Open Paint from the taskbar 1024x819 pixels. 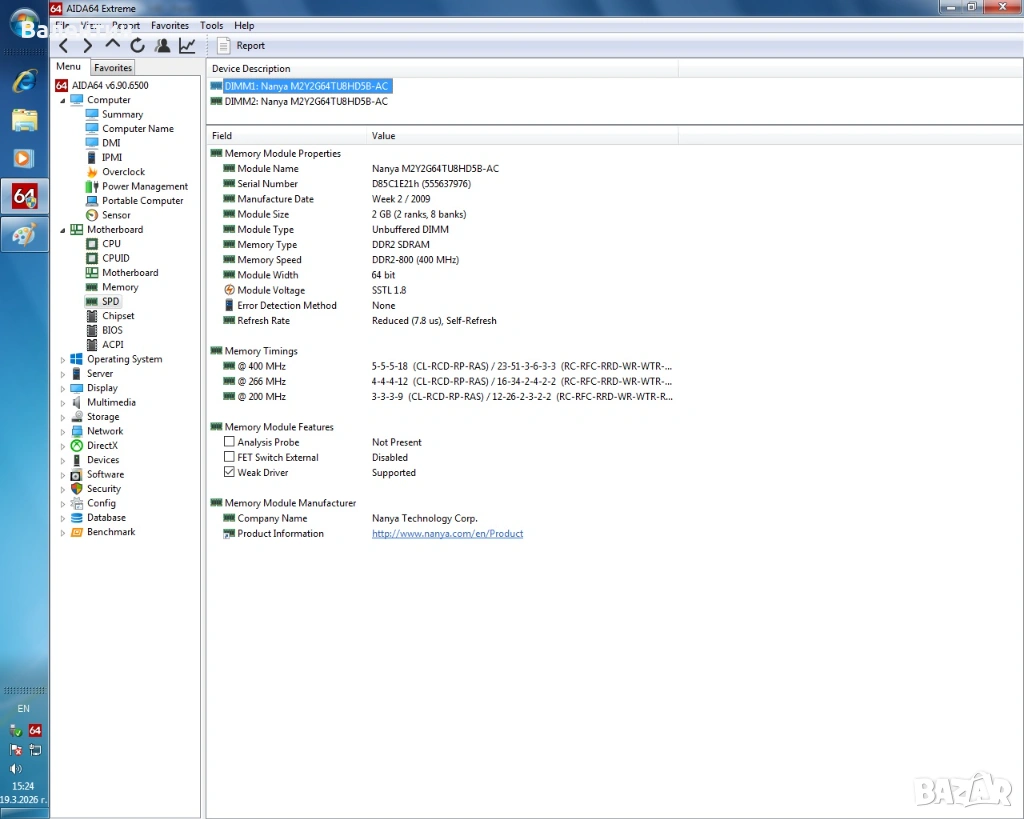pos(24,234)
